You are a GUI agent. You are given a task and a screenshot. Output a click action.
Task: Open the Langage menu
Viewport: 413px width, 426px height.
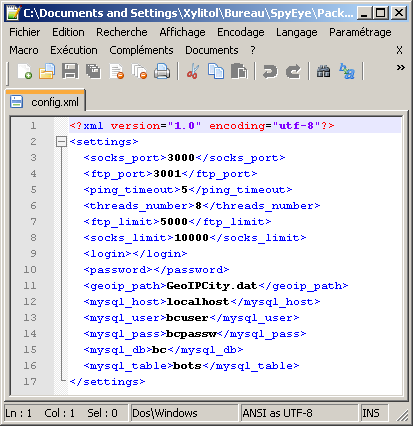coord(297,32)
